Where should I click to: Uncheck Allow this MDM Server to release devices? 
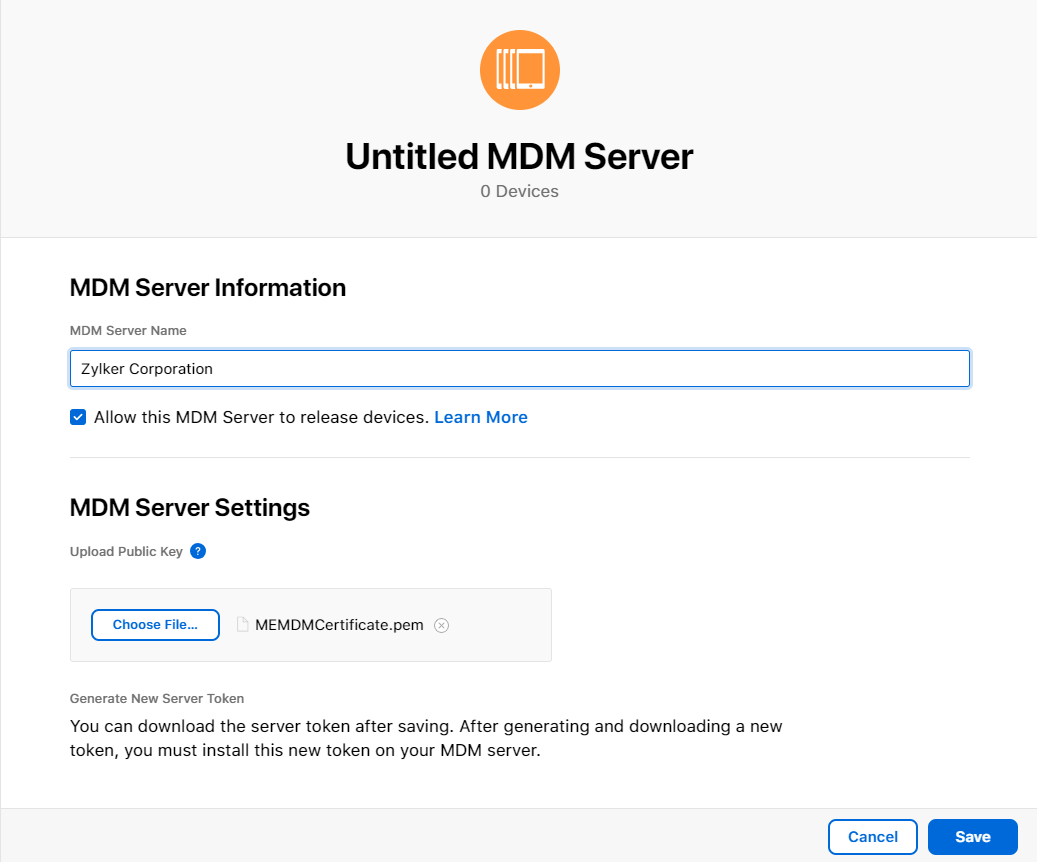coord(78,417)
